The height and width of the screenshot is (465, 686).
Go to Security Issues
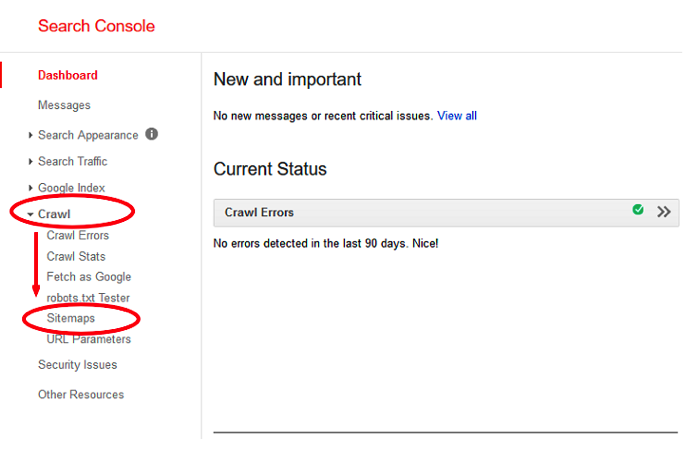[x=77, y=365]
